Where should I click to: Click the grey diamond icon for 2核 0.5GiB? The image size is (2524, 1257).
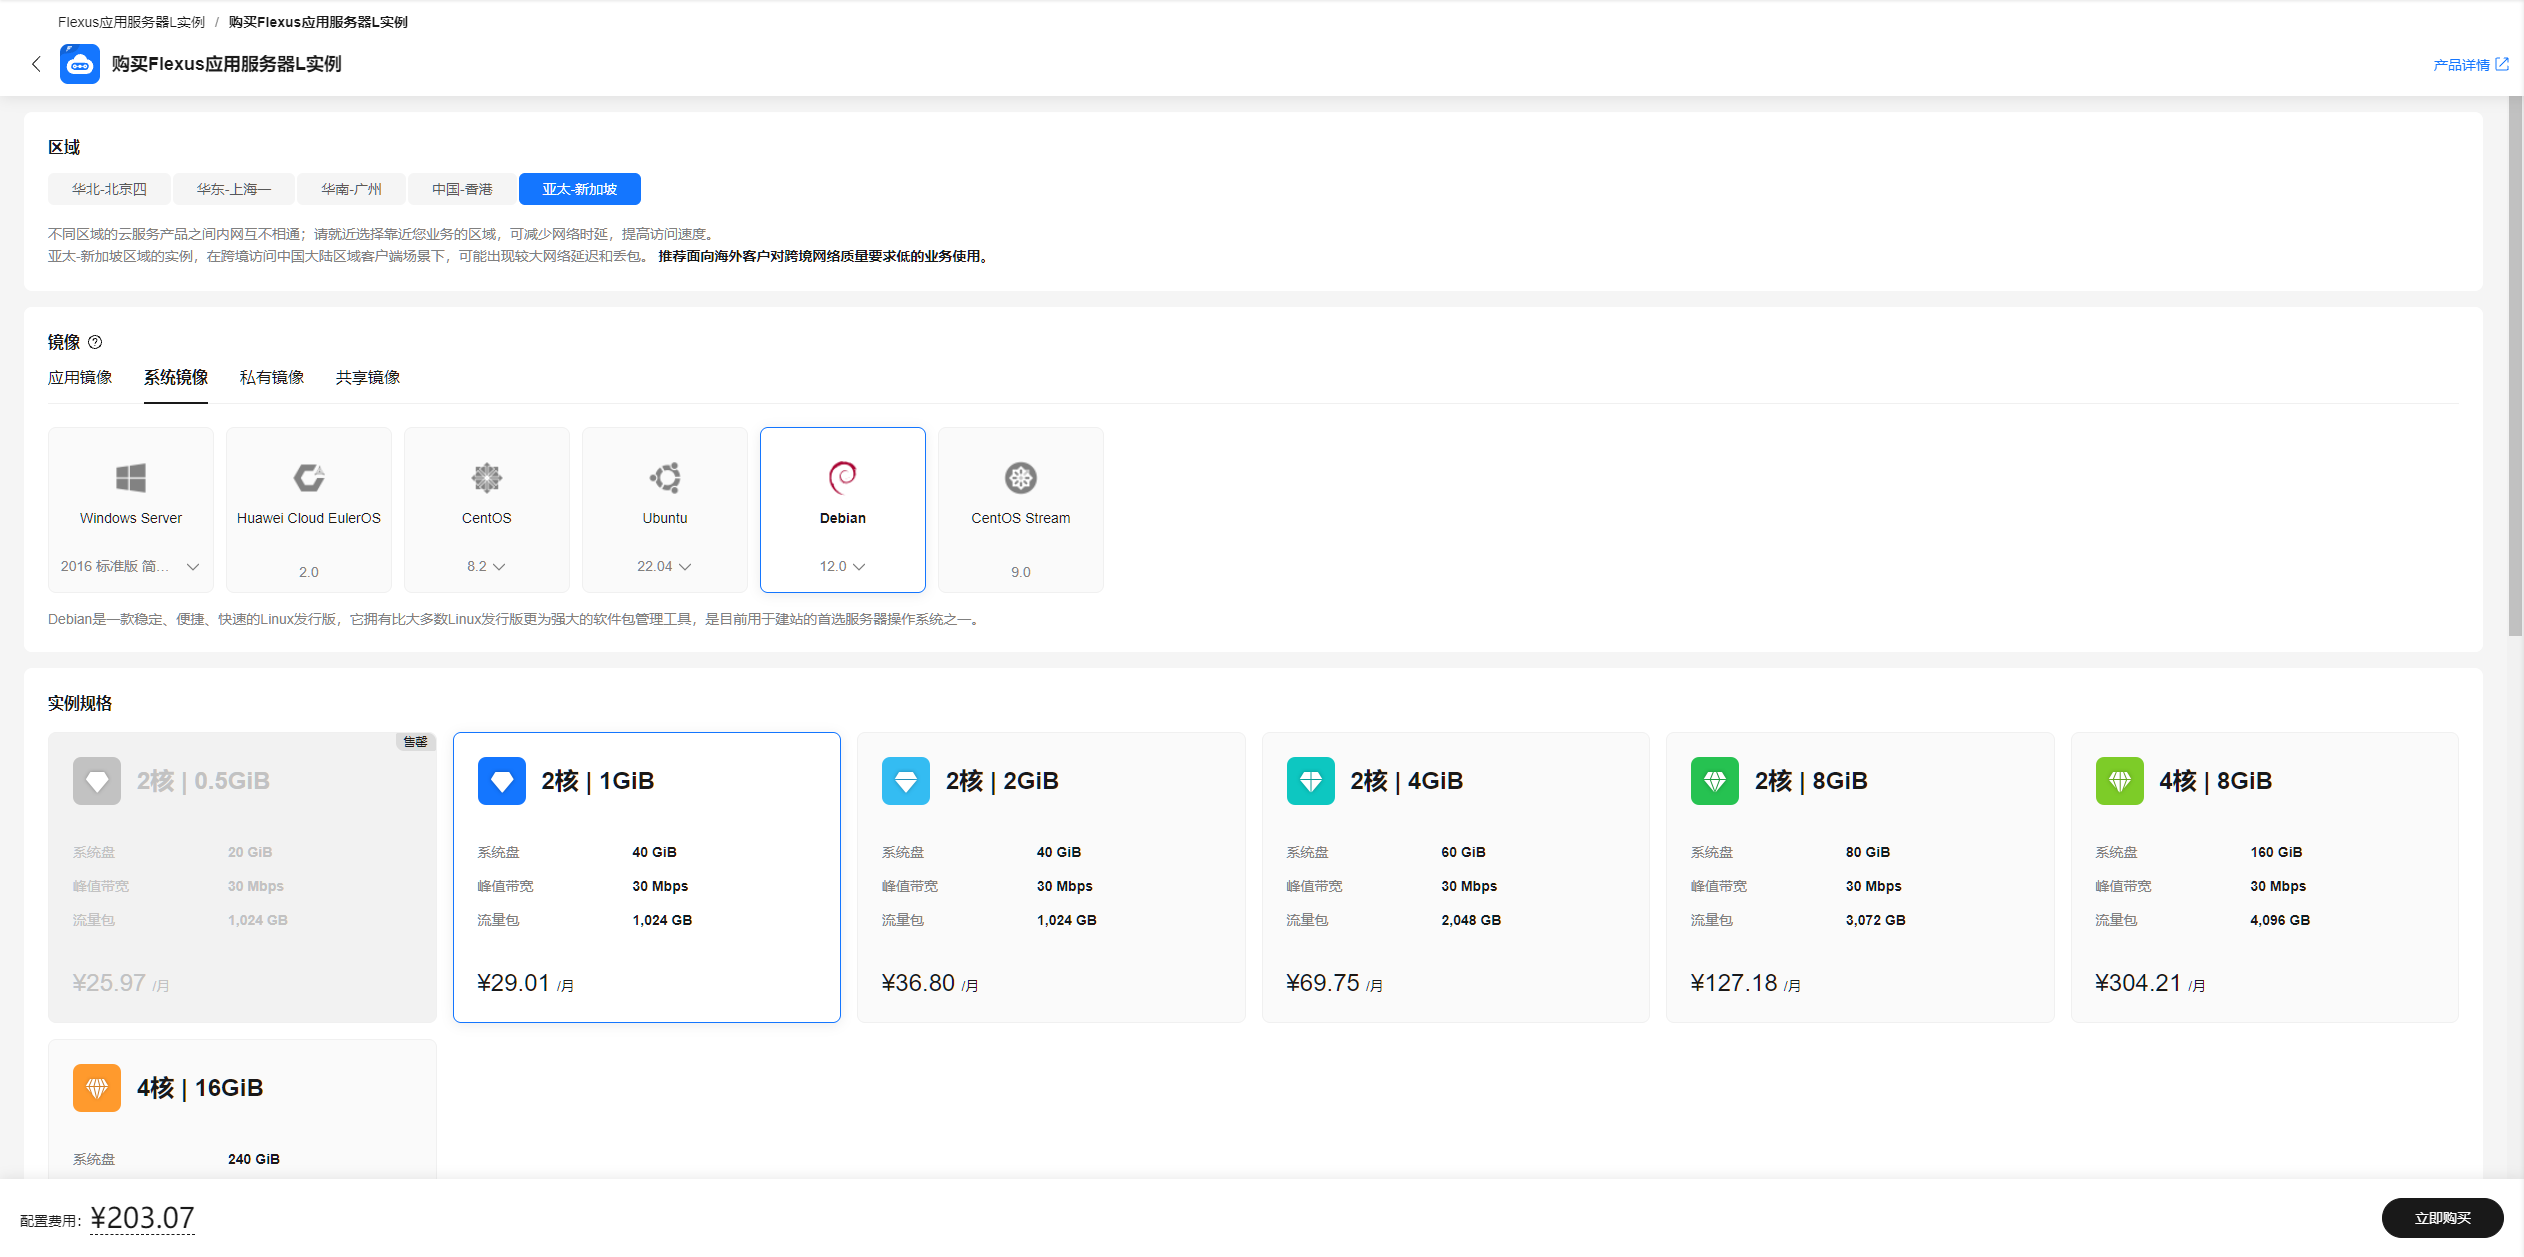click(97, 781)
